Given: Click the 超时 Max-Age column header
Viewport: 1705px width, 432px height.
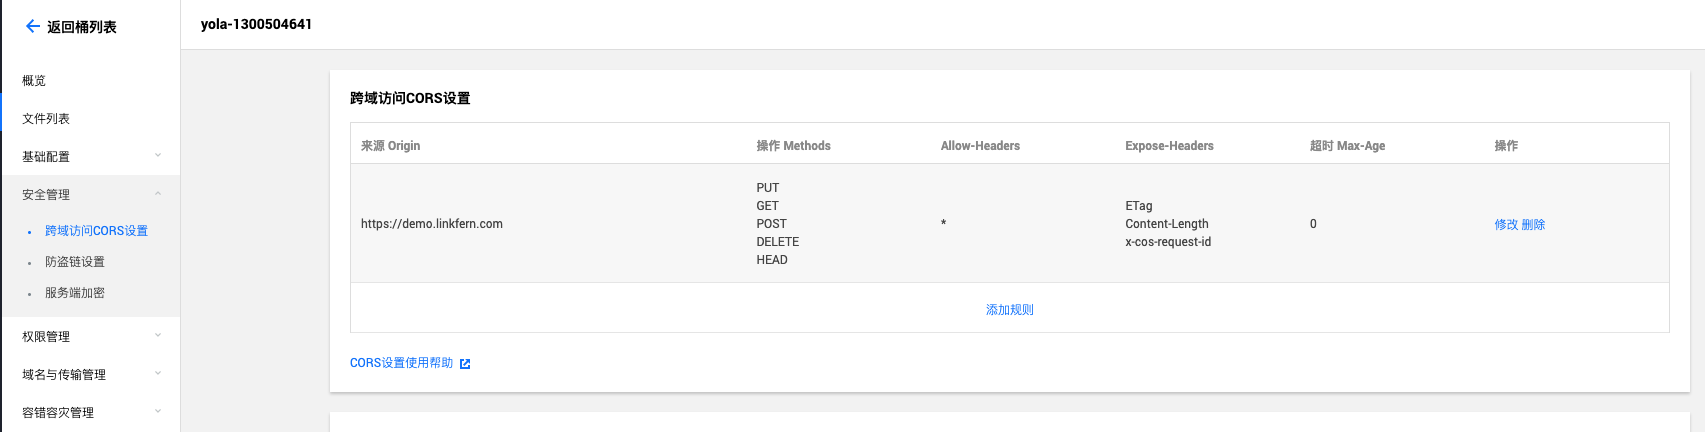Looking at the screenshot, I should [x=1347, y=146].
